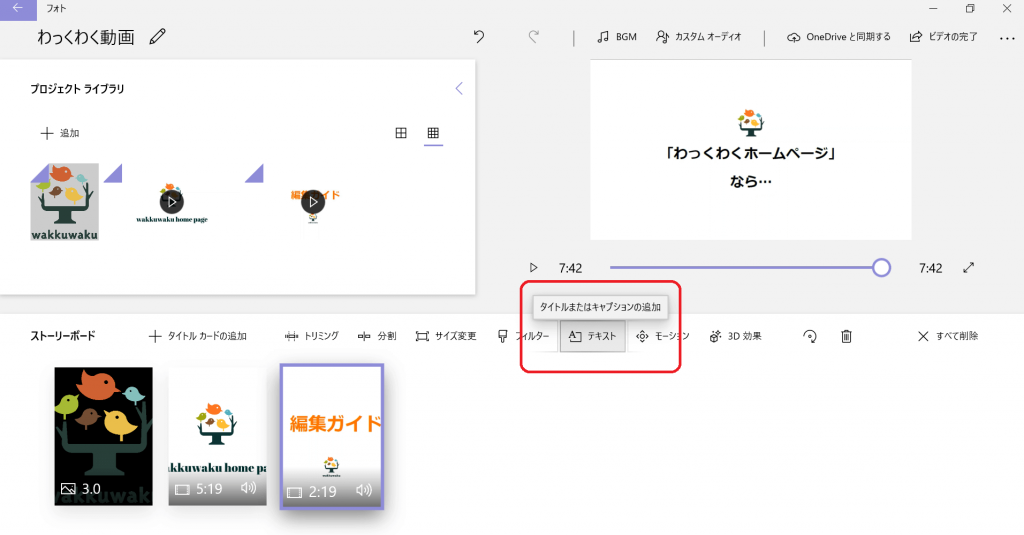
Task: Delete the selected clip with trash icon
Action: pyautogui.click(x=846, y=336)
